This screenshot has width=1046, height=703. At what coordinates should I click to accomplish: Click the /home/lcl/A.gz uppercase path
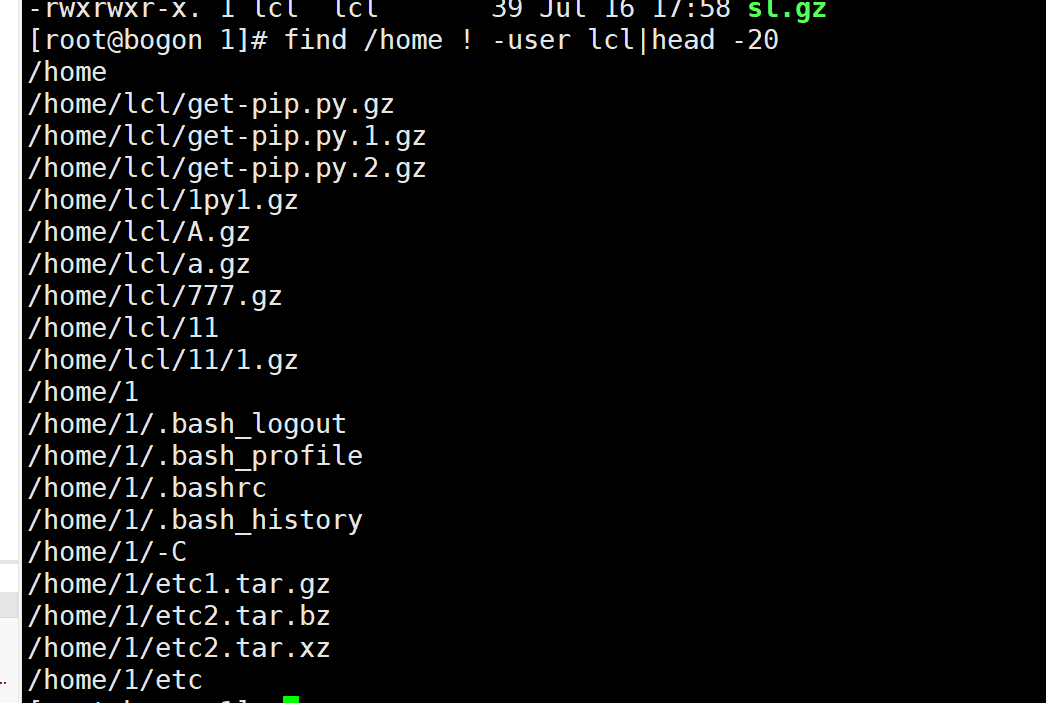point(139,233)
